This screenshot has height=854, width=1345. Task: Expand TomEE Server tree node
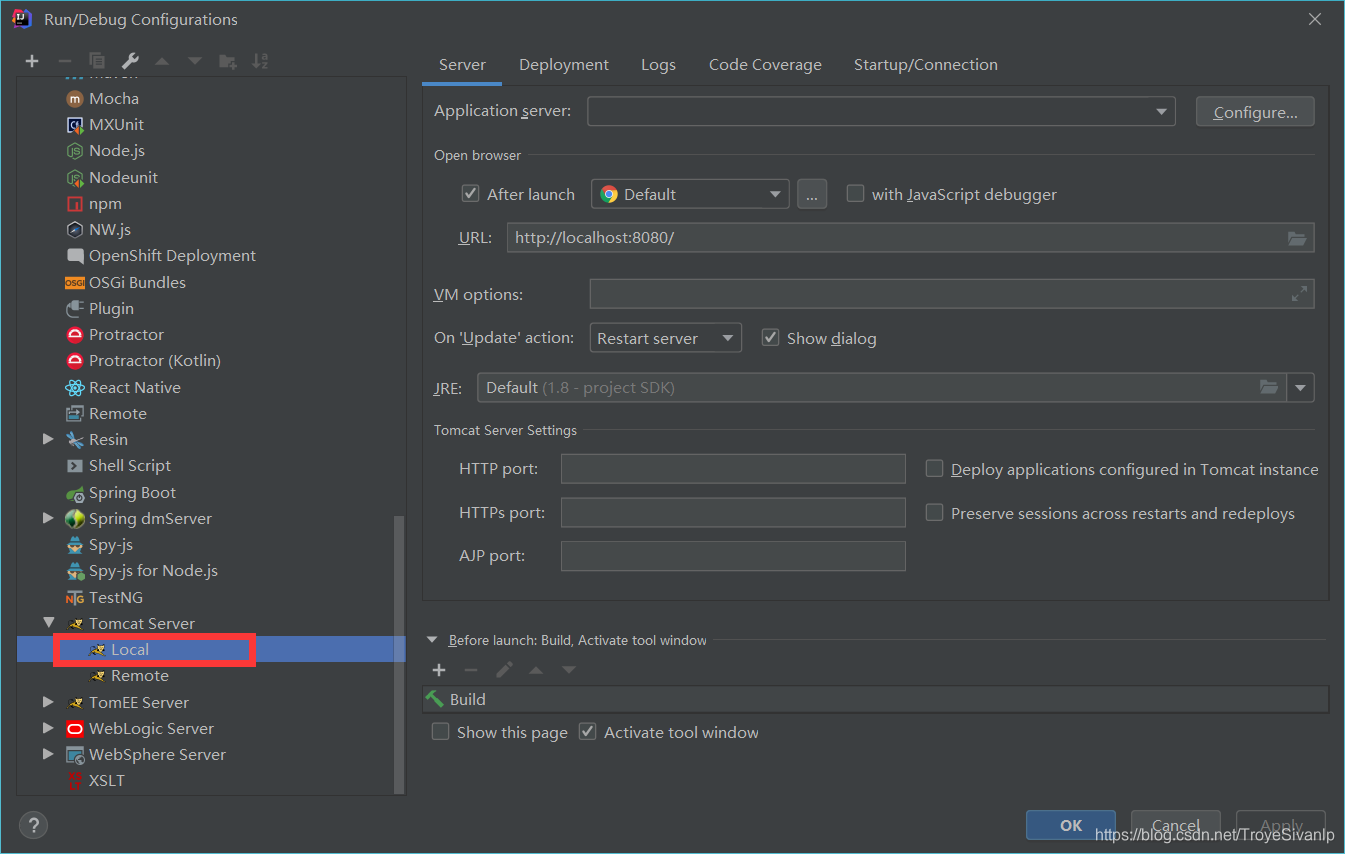tap(48, 702)
